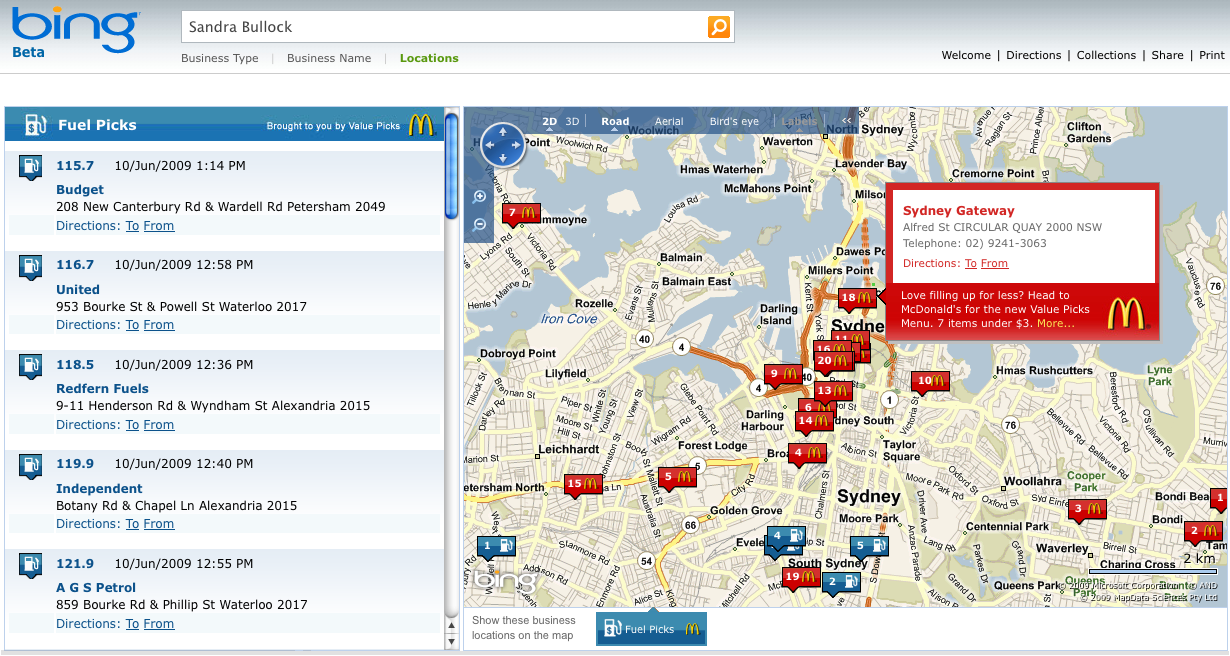Click Sydney Gateway title in popup

[958, 211]
